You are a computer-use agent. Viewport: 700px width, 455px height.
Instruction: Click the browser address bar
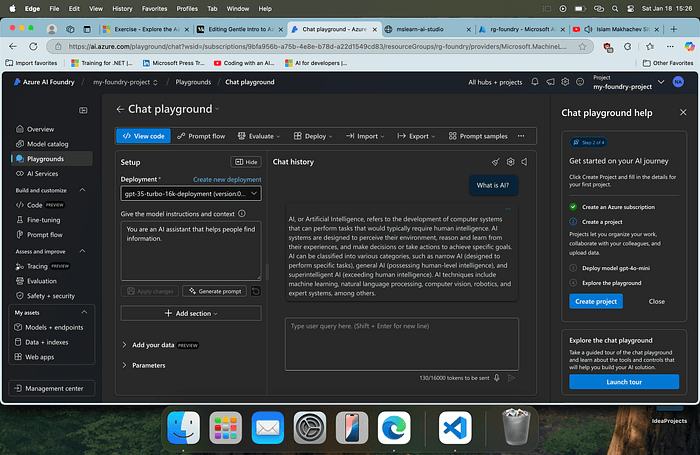(317, 46)
